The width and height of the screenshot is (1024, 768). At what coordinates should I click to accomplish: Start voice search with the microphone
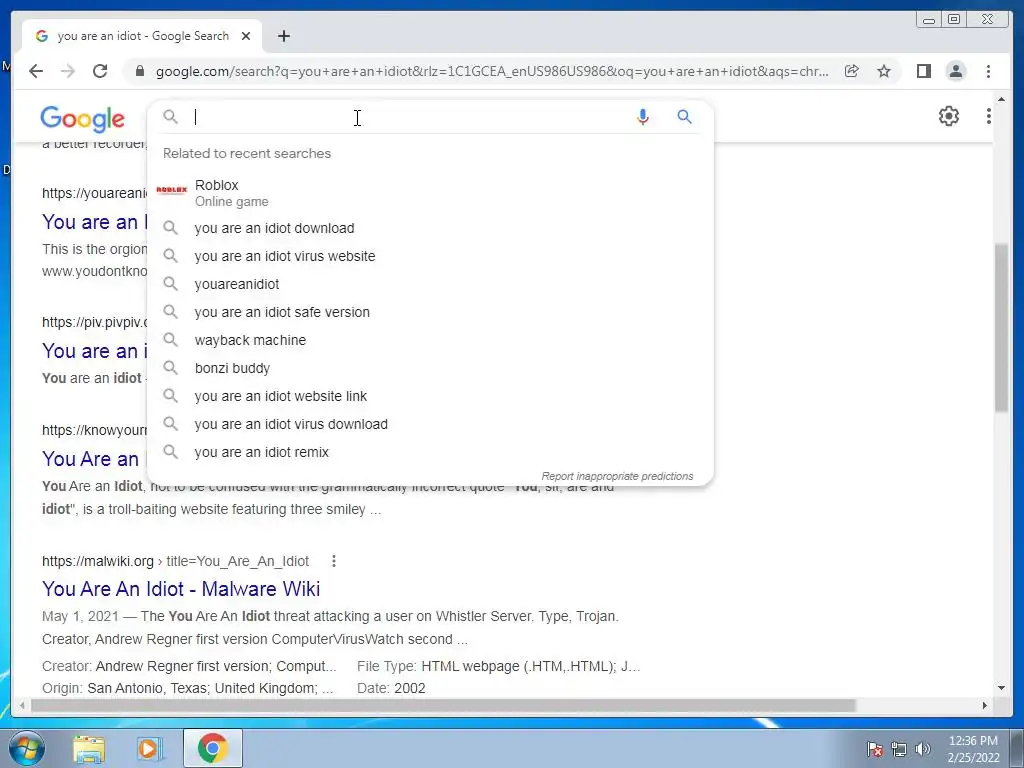point(643,117)
